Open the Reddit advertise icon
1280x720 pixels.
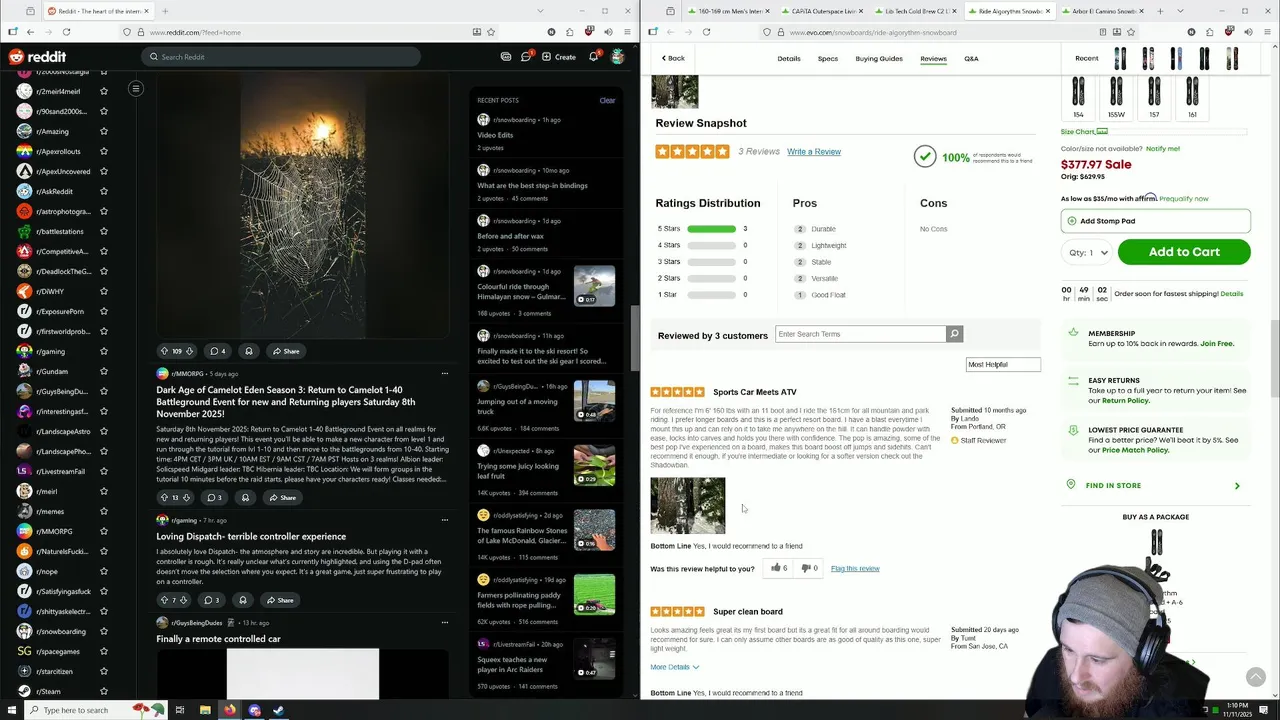506,57
